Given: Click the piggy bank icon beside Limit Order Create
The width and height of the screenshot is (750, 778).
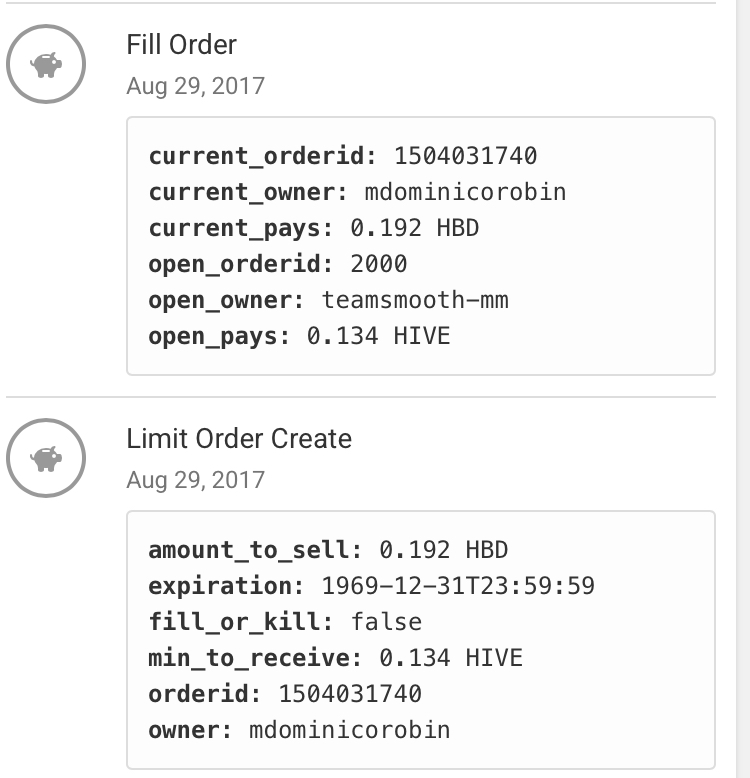Looking at the screenshot, I should pos(46,458).
